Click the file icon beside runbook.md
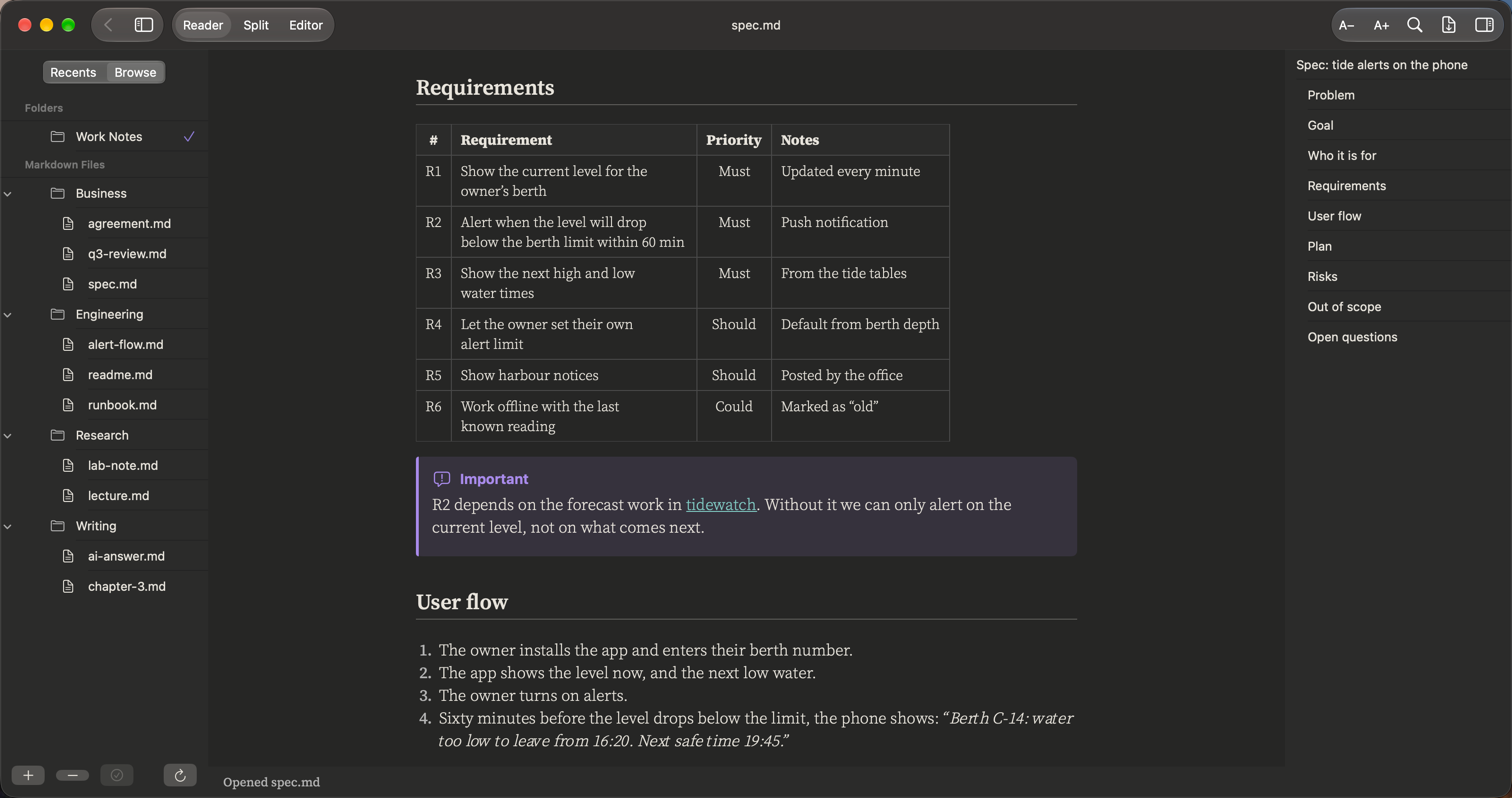The height and width of the screenshot is (798, 1512). (x=68, y=405)
